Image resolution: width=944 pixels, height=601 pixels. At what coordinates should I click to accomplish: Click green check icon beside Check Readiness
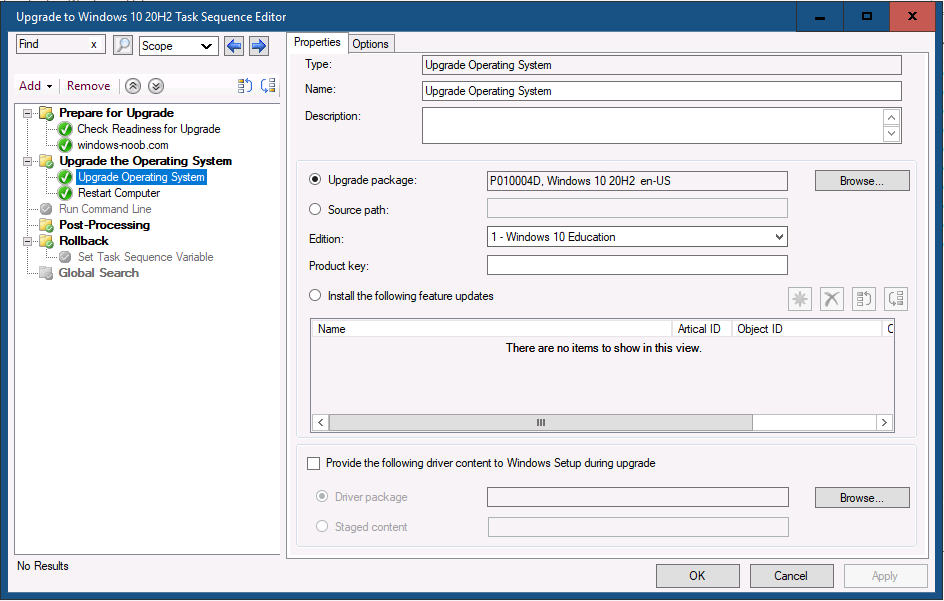click(65, 129)
